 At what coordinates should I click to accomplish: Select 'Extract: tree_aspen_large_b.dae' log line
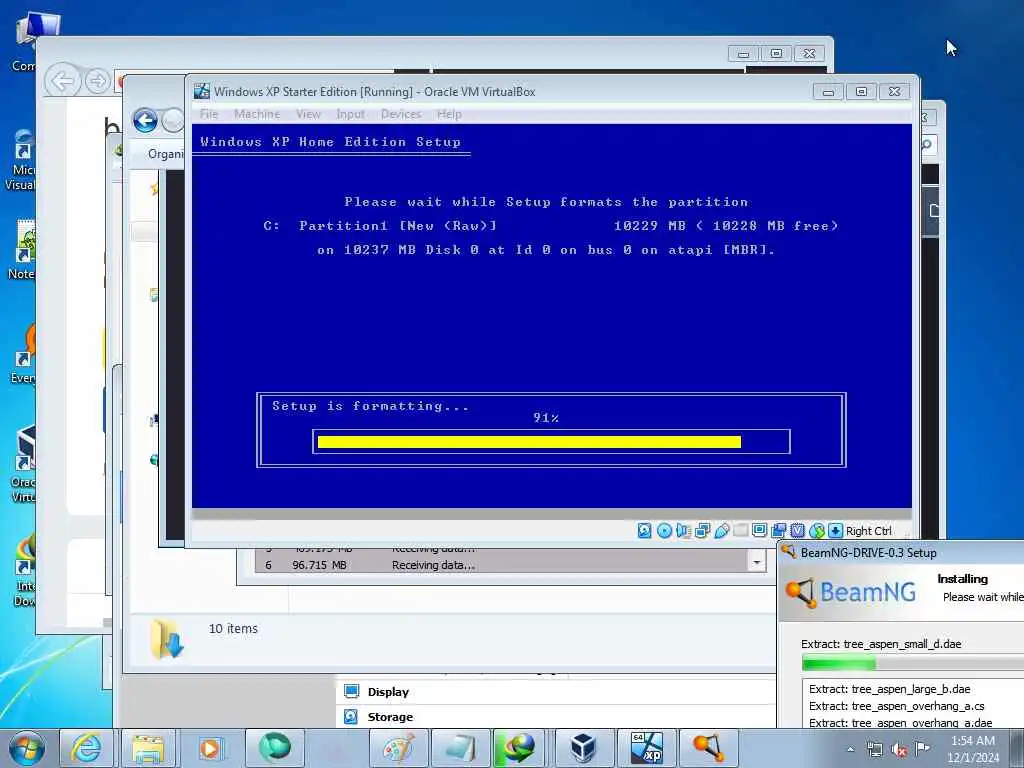pyautogui.click(x=889, y=689)
